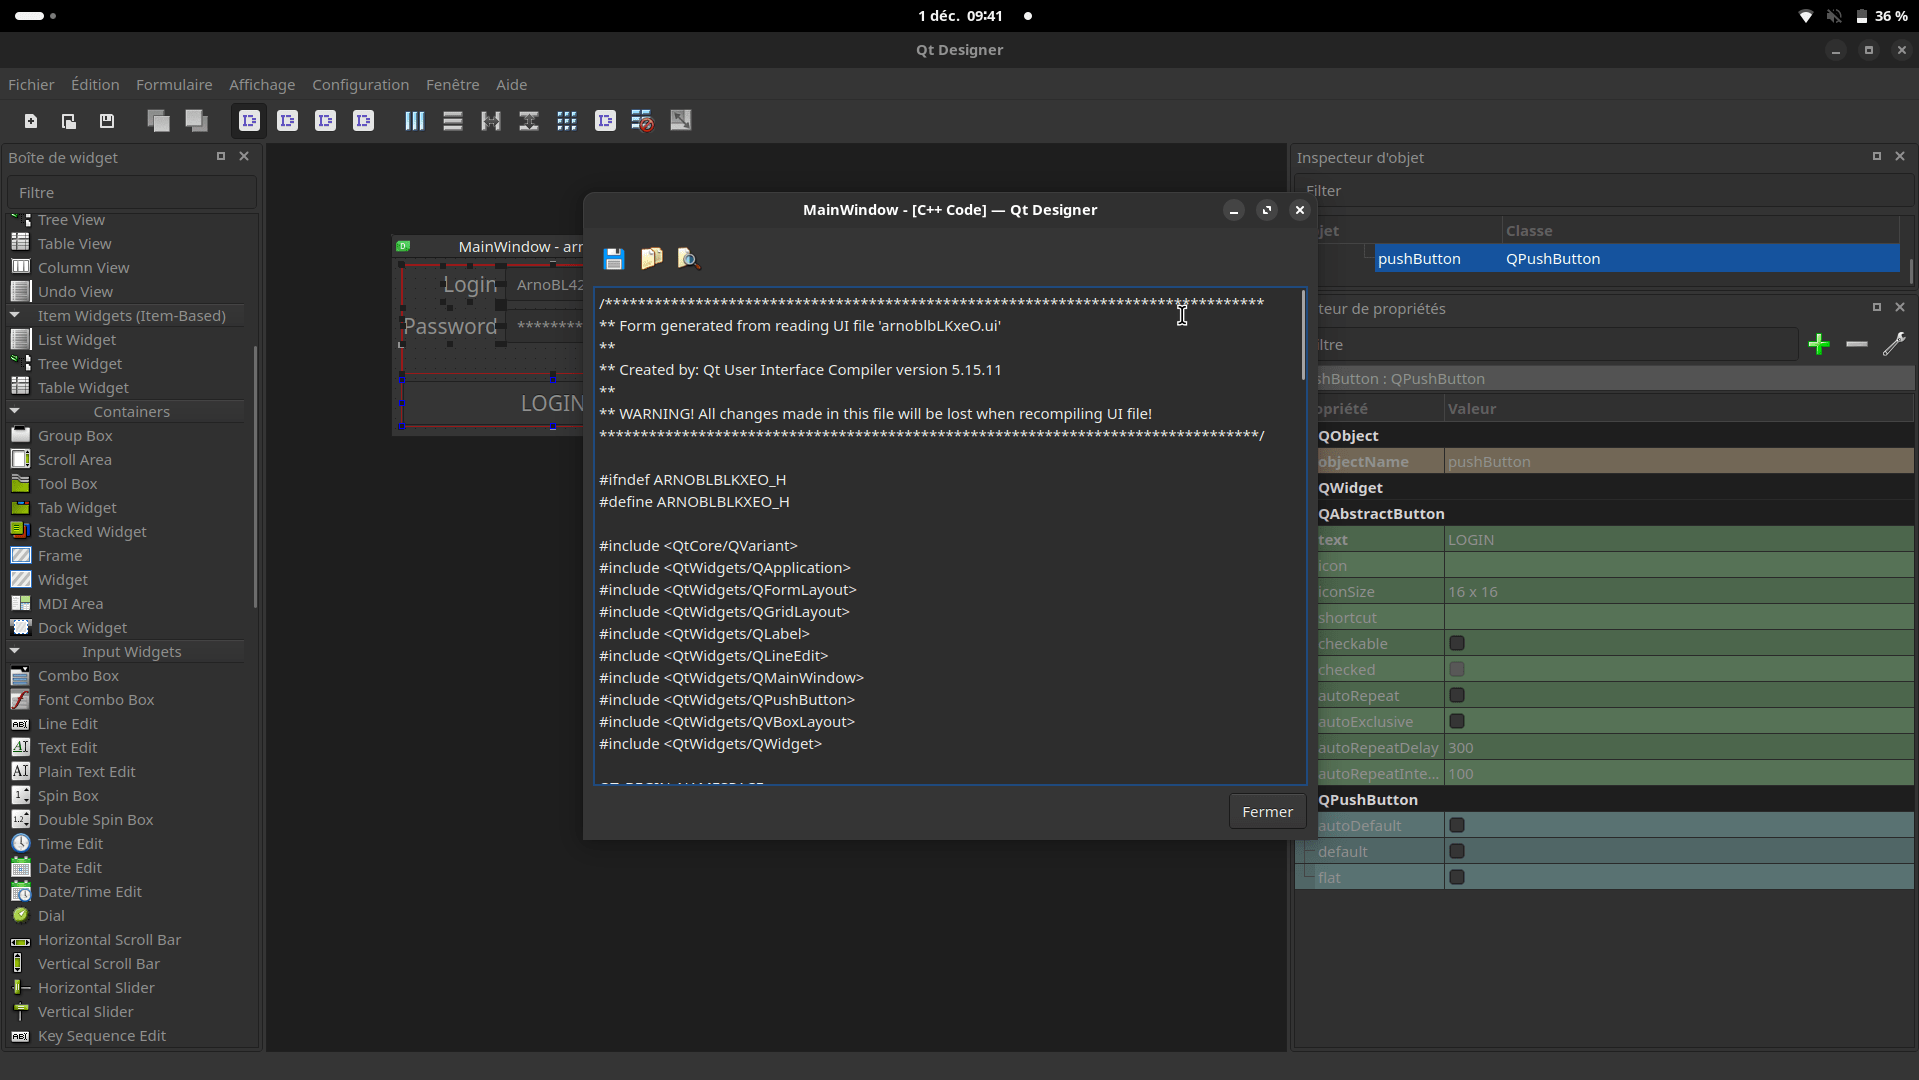Open property editor configuration wrench
The width and height of the screenshot is (1919, 1080).
coord(1894,345)
